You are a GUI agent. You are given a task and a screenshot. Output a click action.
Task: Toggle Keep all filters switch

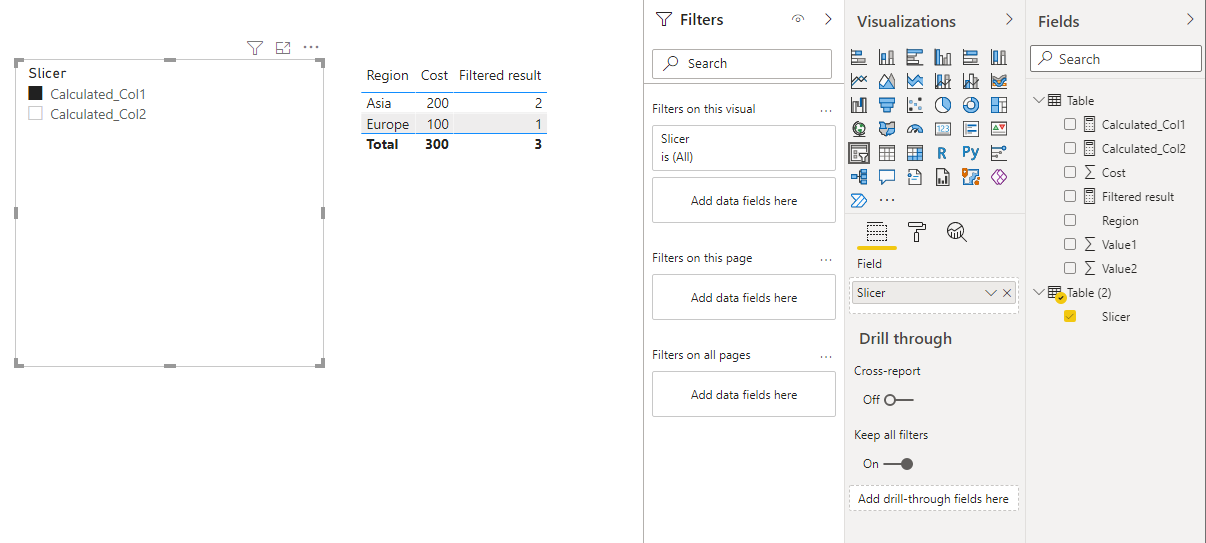click(899, 463)
